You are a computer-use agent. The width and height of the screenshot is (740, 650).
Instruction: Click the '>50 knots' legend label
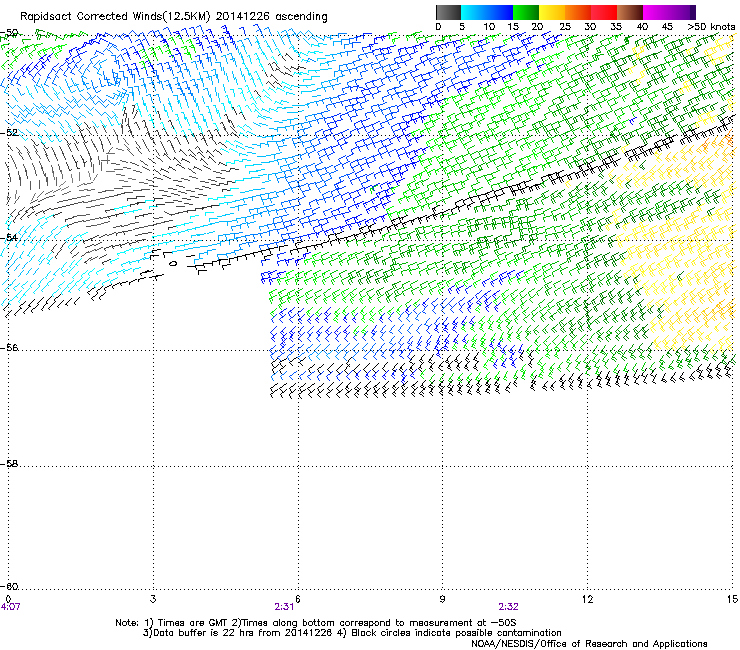point(711,27)
